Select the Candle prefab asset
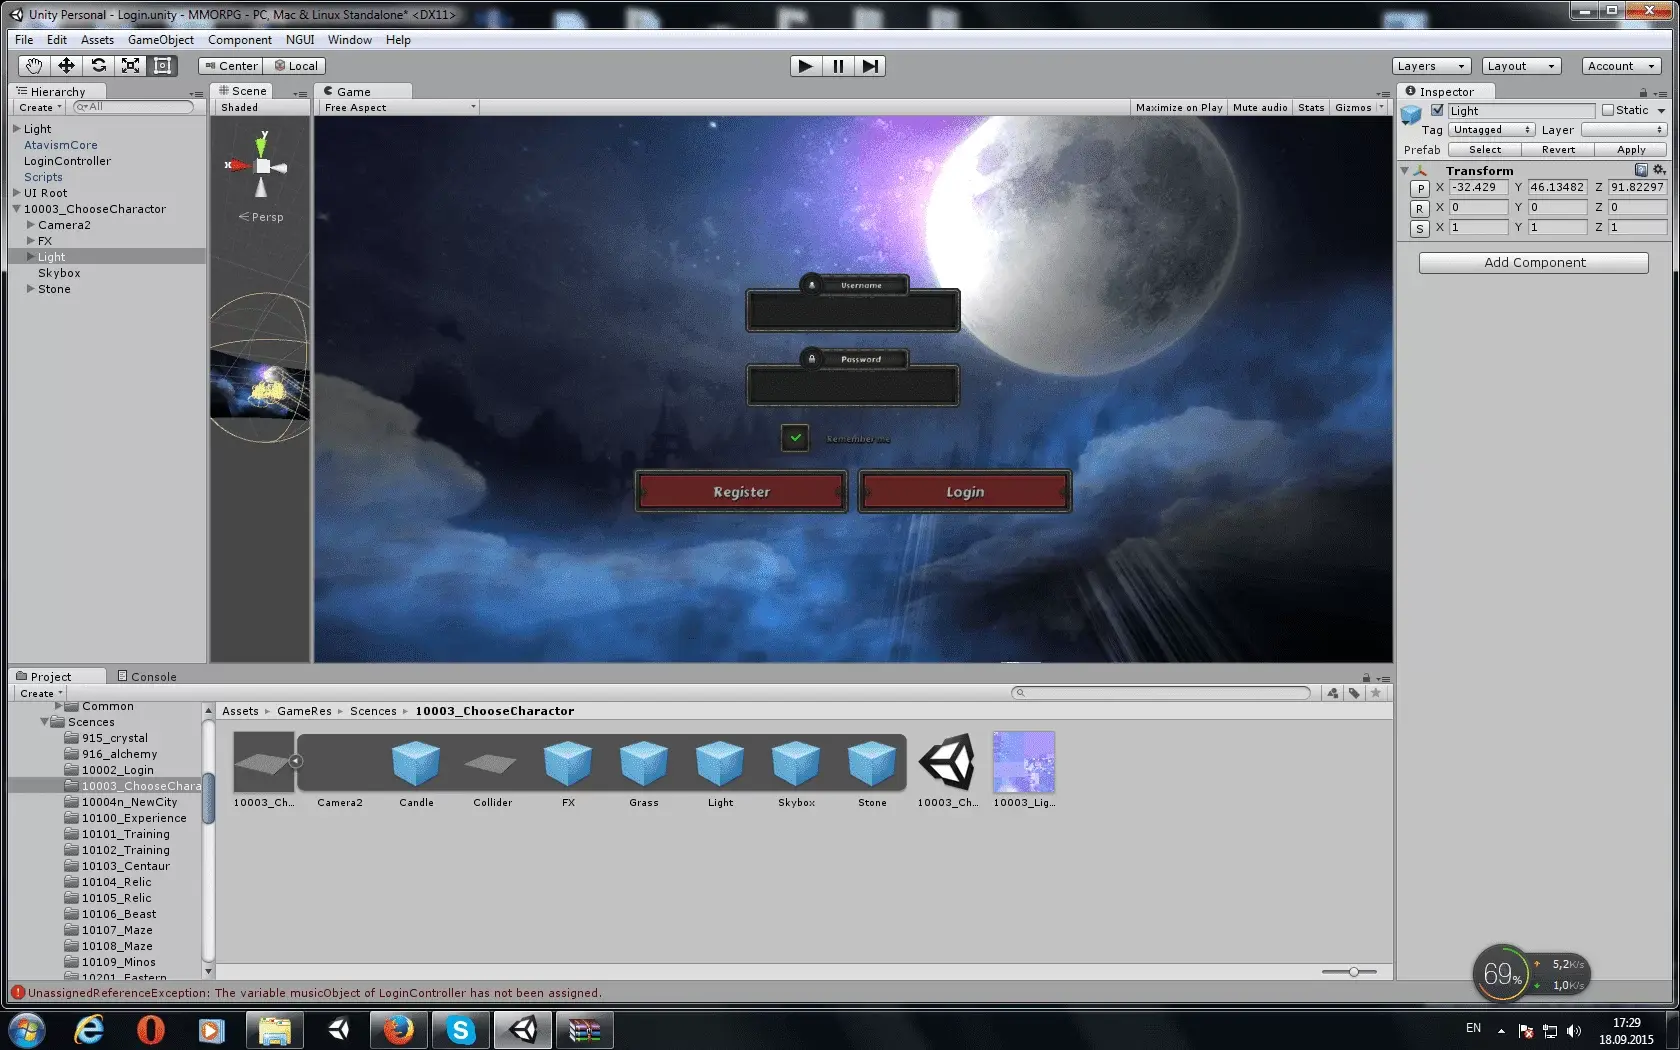 [416, 772]
